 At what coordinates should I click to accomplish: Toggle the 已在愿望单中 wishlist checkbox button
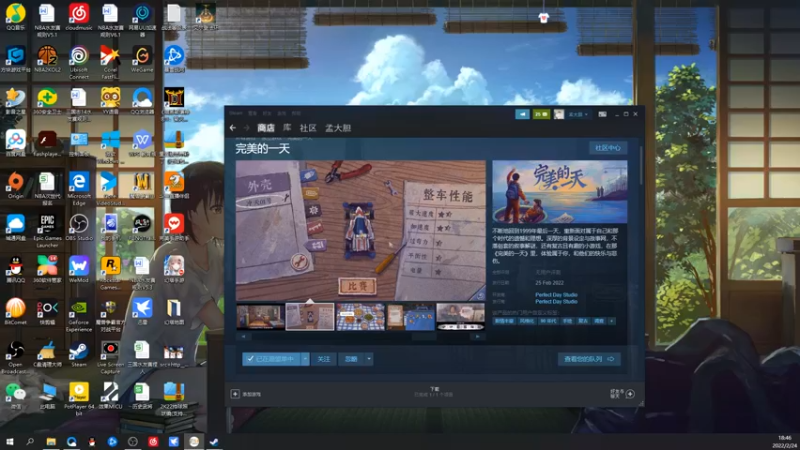pyautogui.click(x=271, y=359)
